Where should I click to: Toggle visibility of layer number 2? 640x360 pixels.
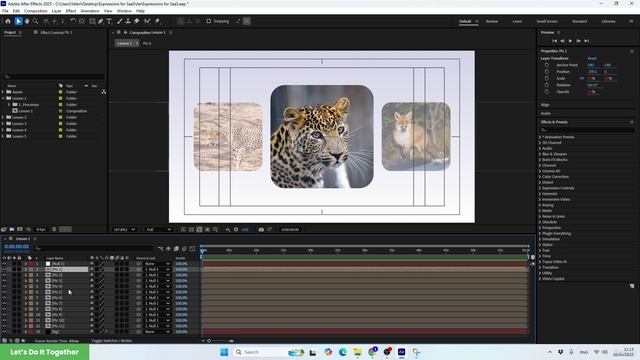point(4,269)
